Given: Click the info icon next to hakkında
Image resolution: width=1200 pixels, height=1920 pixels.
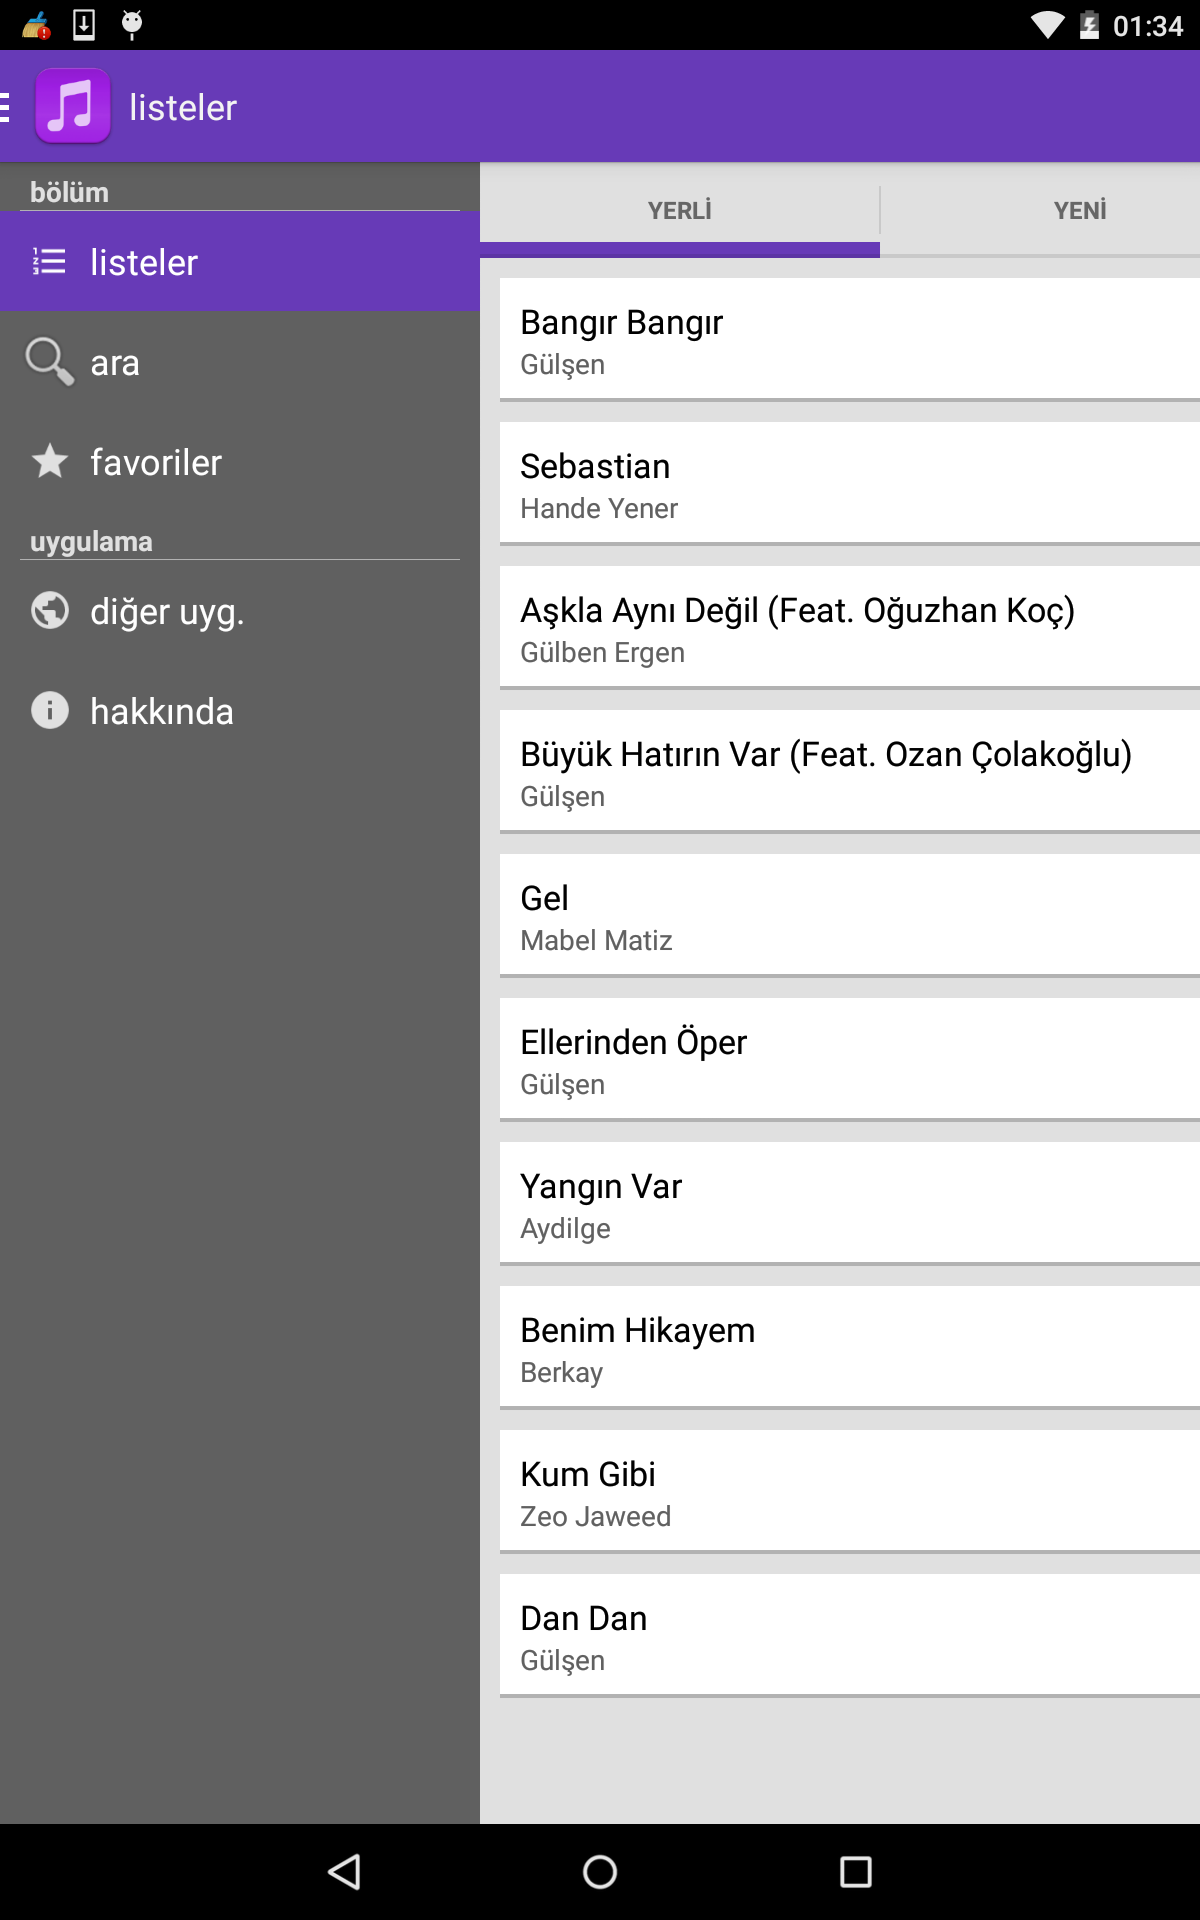Looking at the screenshot, I should pyautogui.click(x=49, y=711).
